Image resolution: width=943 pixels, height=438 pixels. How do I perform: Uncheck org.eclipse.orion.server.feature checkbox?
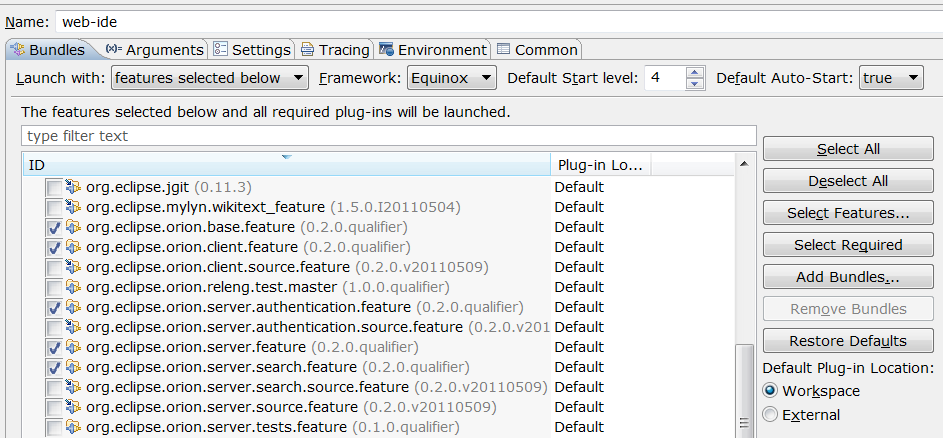point(54,347)
